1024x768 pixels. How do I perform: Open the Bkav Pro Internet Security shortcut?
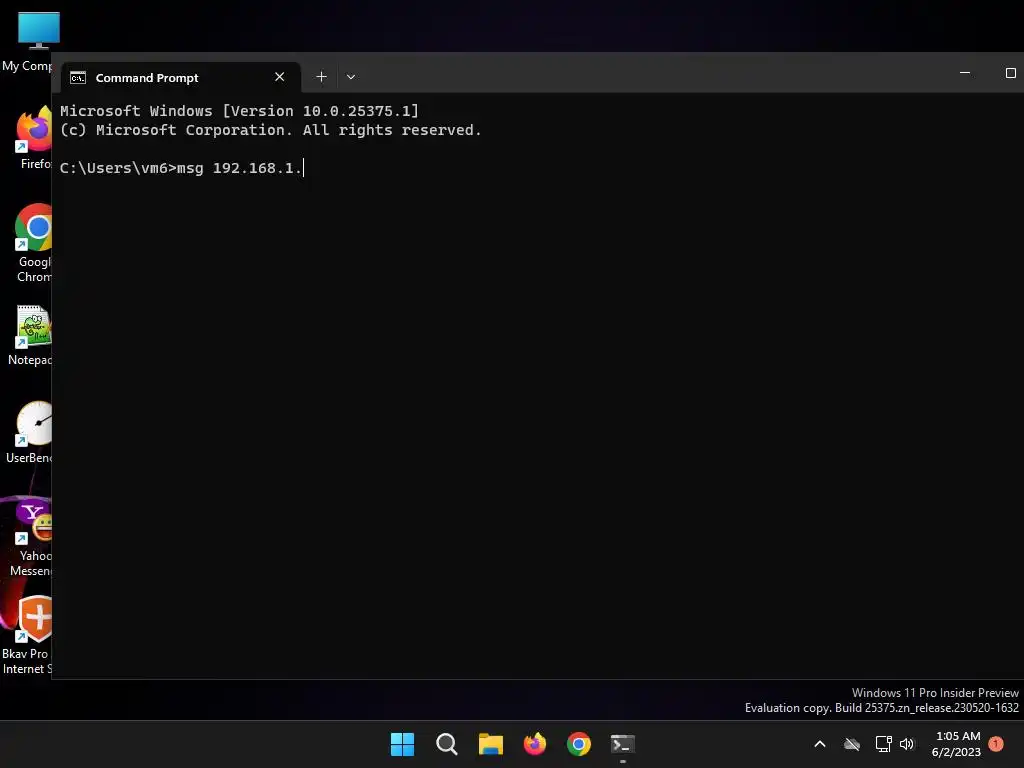coord(27,635)
